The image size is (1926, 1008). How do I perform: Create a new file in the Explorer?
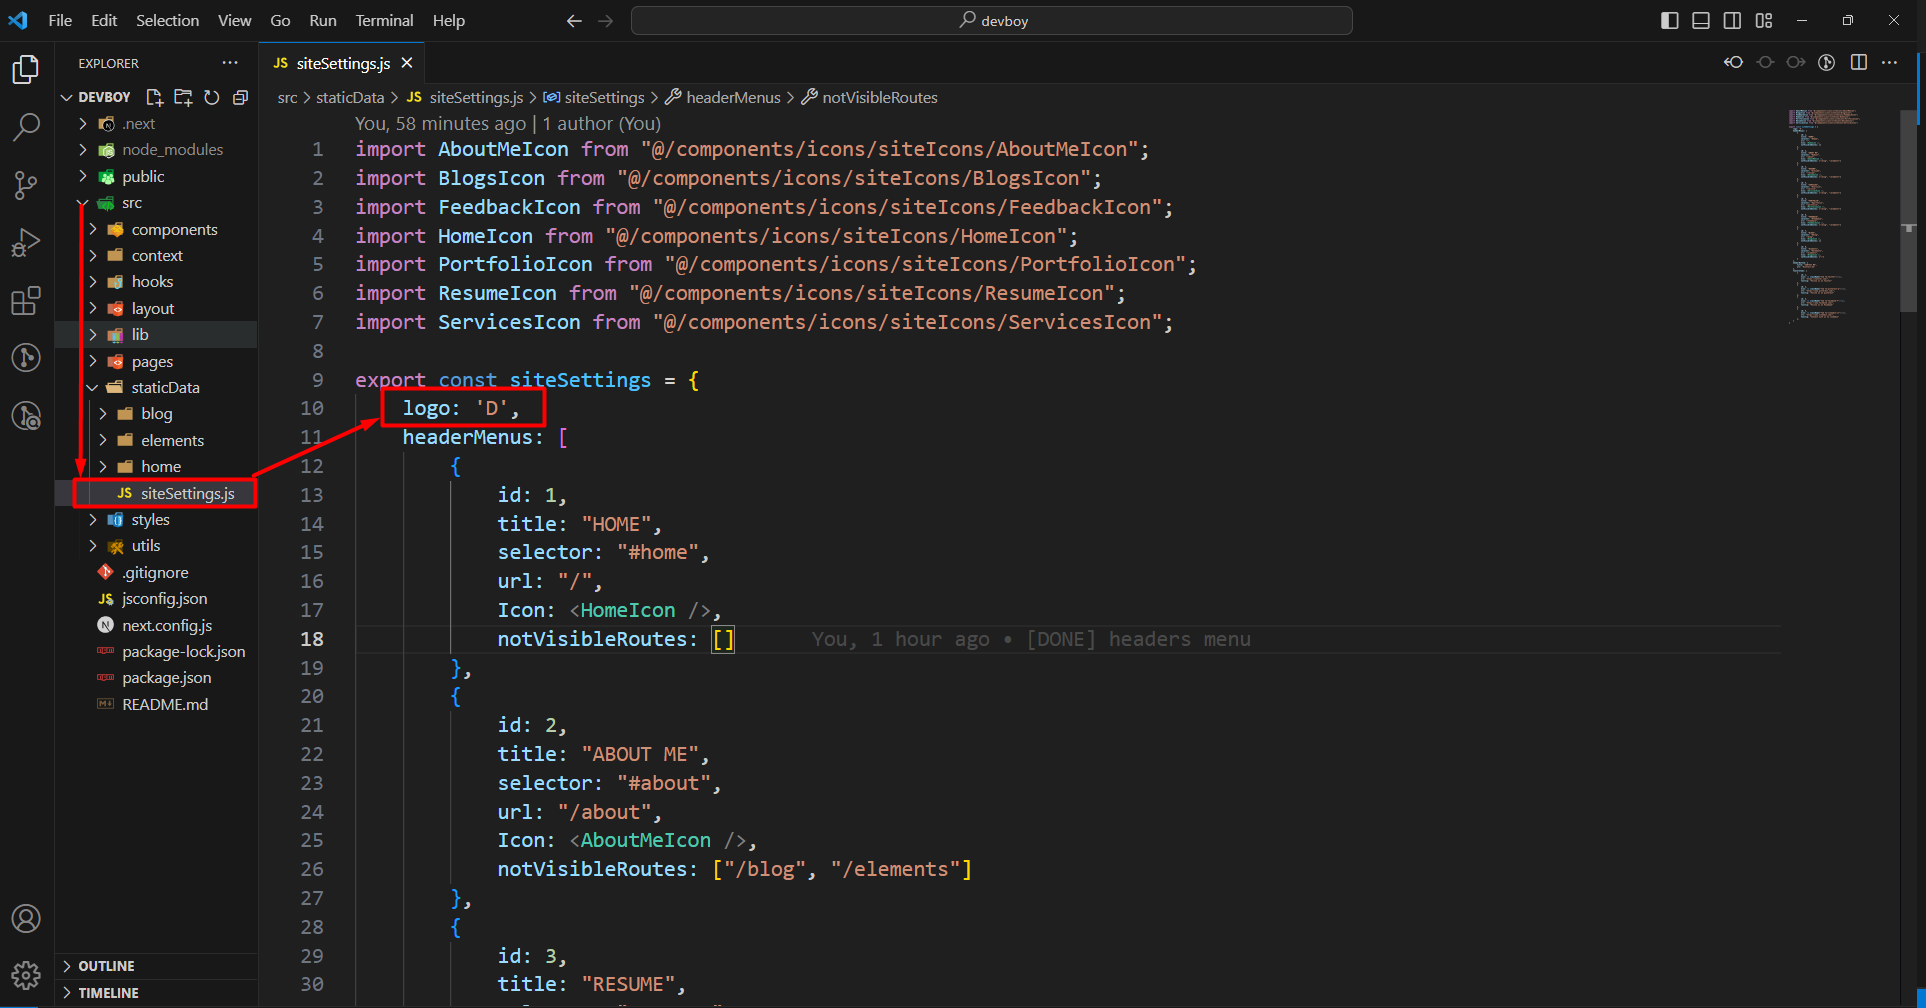click(154, 97)
